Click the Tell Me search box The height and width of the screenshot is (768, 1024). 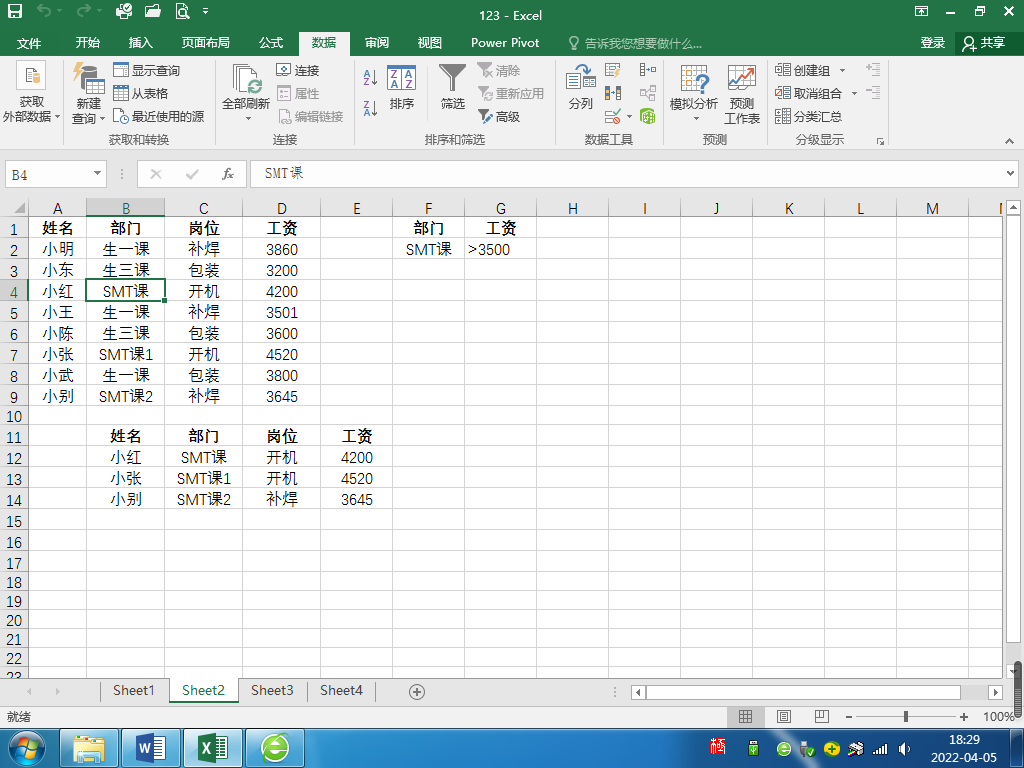click(x=635, y=44)
